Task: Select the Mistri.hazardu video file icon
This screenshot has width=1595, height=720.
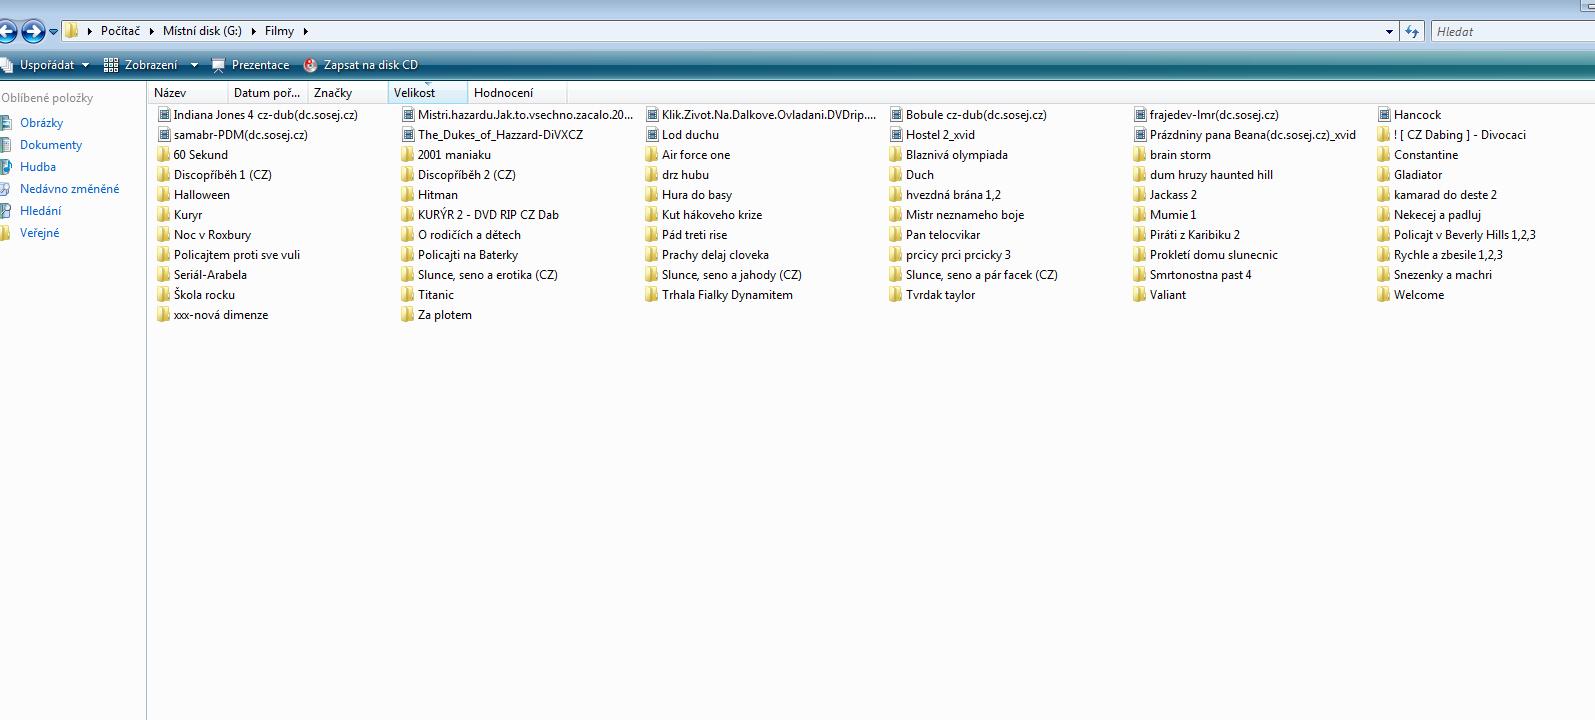Action: (408, 115)
